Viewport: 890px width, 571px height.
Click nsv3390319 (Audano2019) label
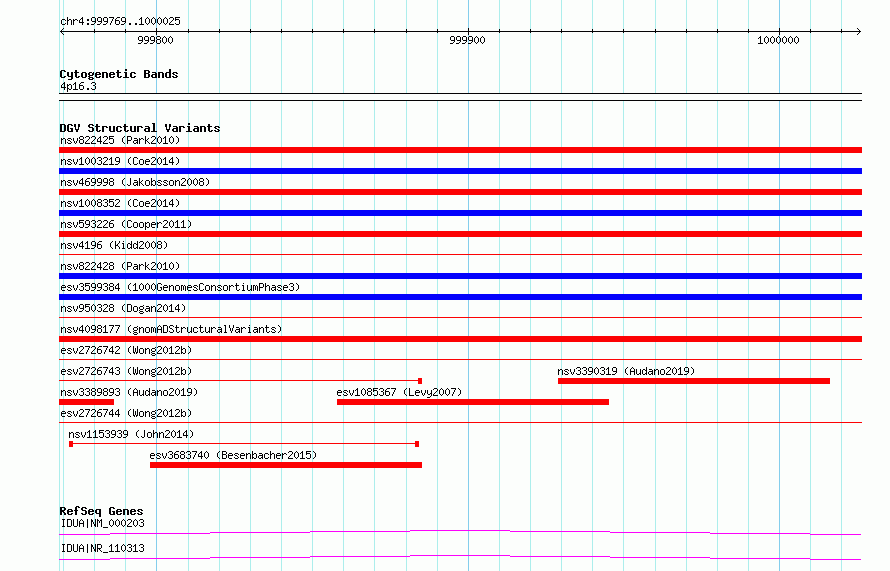[x=626, y=371]
